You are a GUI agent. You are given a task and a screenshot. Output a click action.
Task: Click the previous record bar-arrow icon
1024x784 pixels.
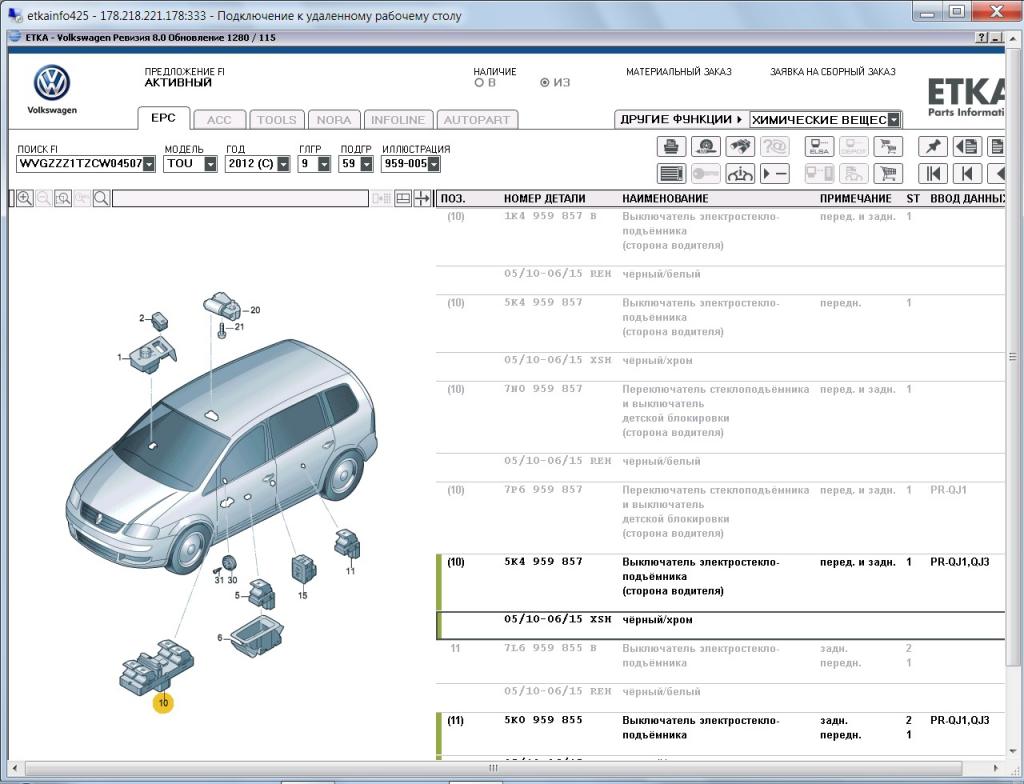point(967,173)
